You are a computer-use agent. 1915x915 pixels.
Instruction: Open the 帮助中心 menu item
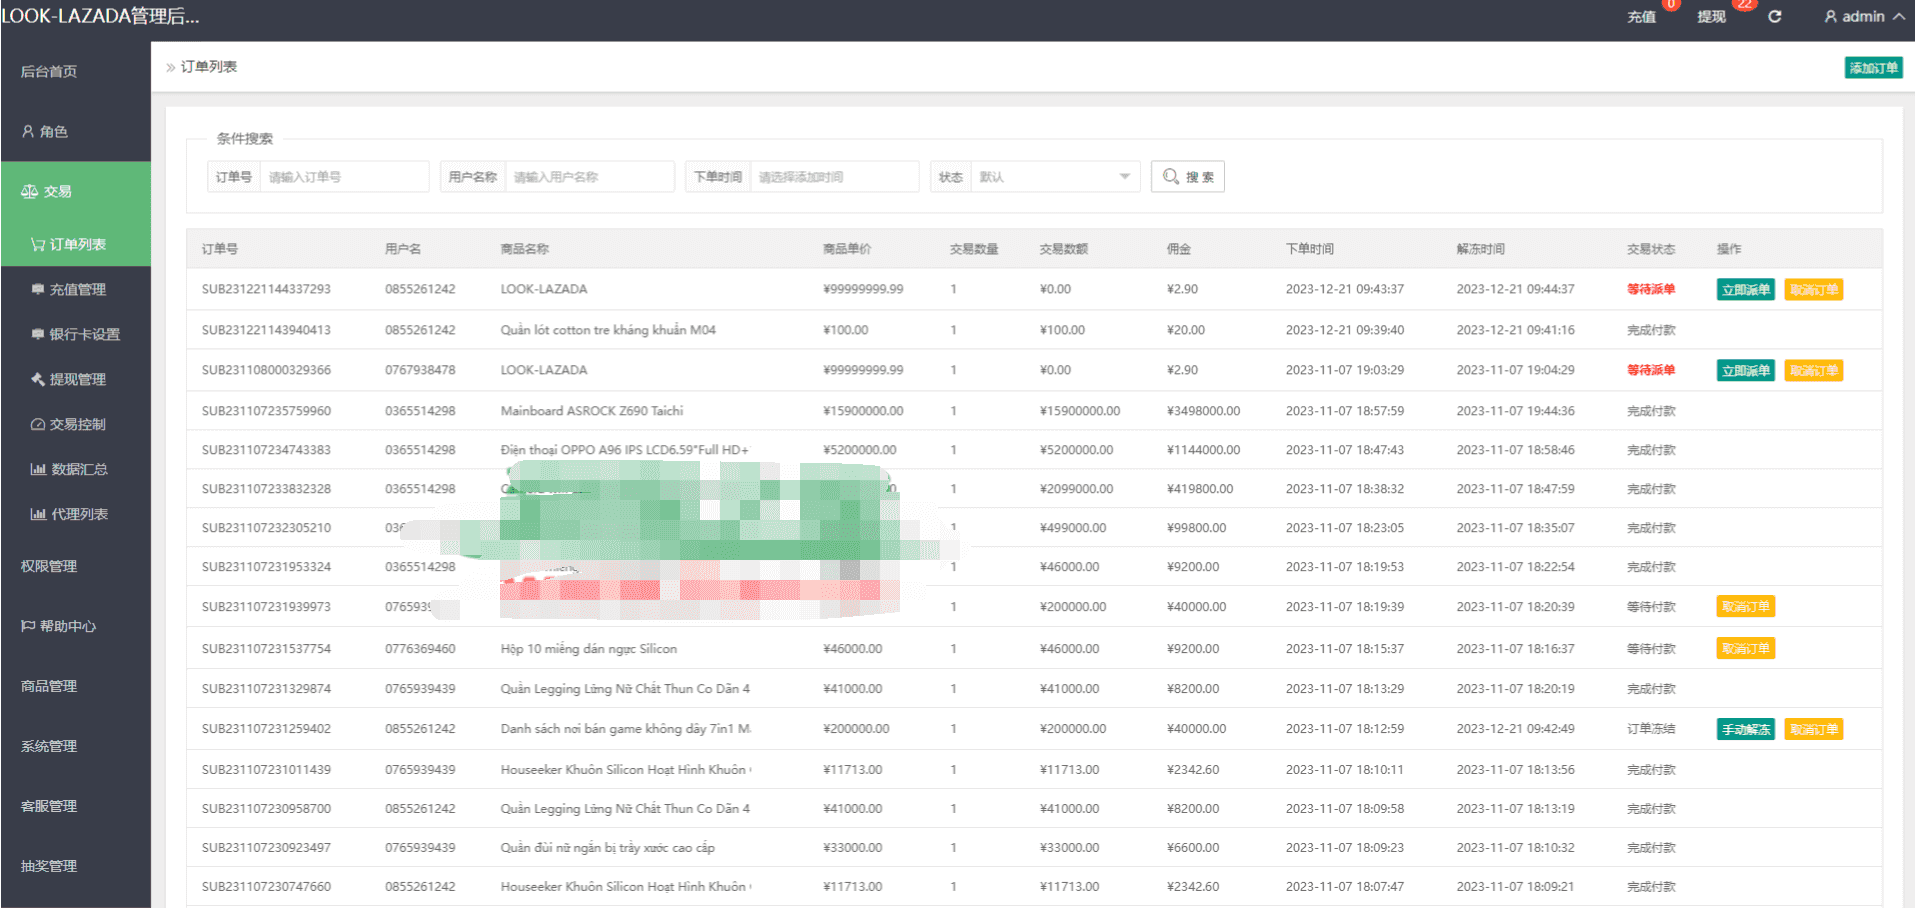pyautogui.click(x=67, y=626)
